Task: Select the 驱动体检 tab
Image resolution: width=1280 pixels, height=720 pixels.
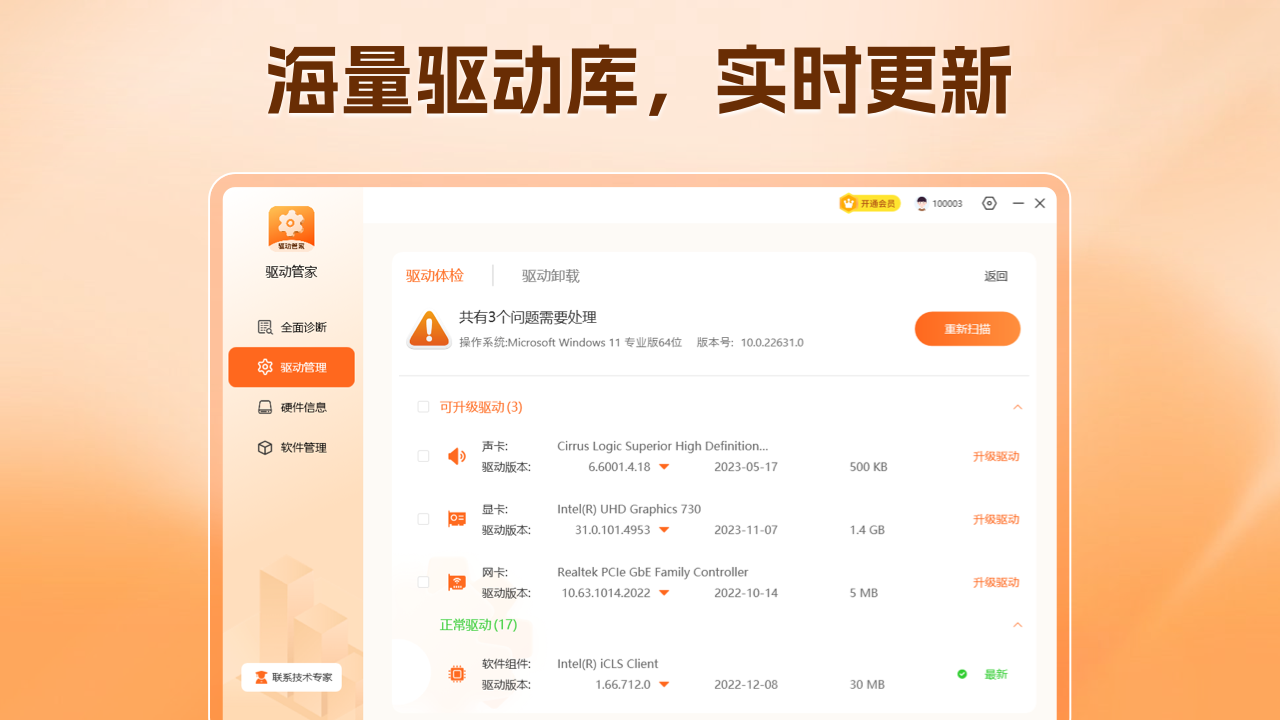Action: tap(435, 276)
